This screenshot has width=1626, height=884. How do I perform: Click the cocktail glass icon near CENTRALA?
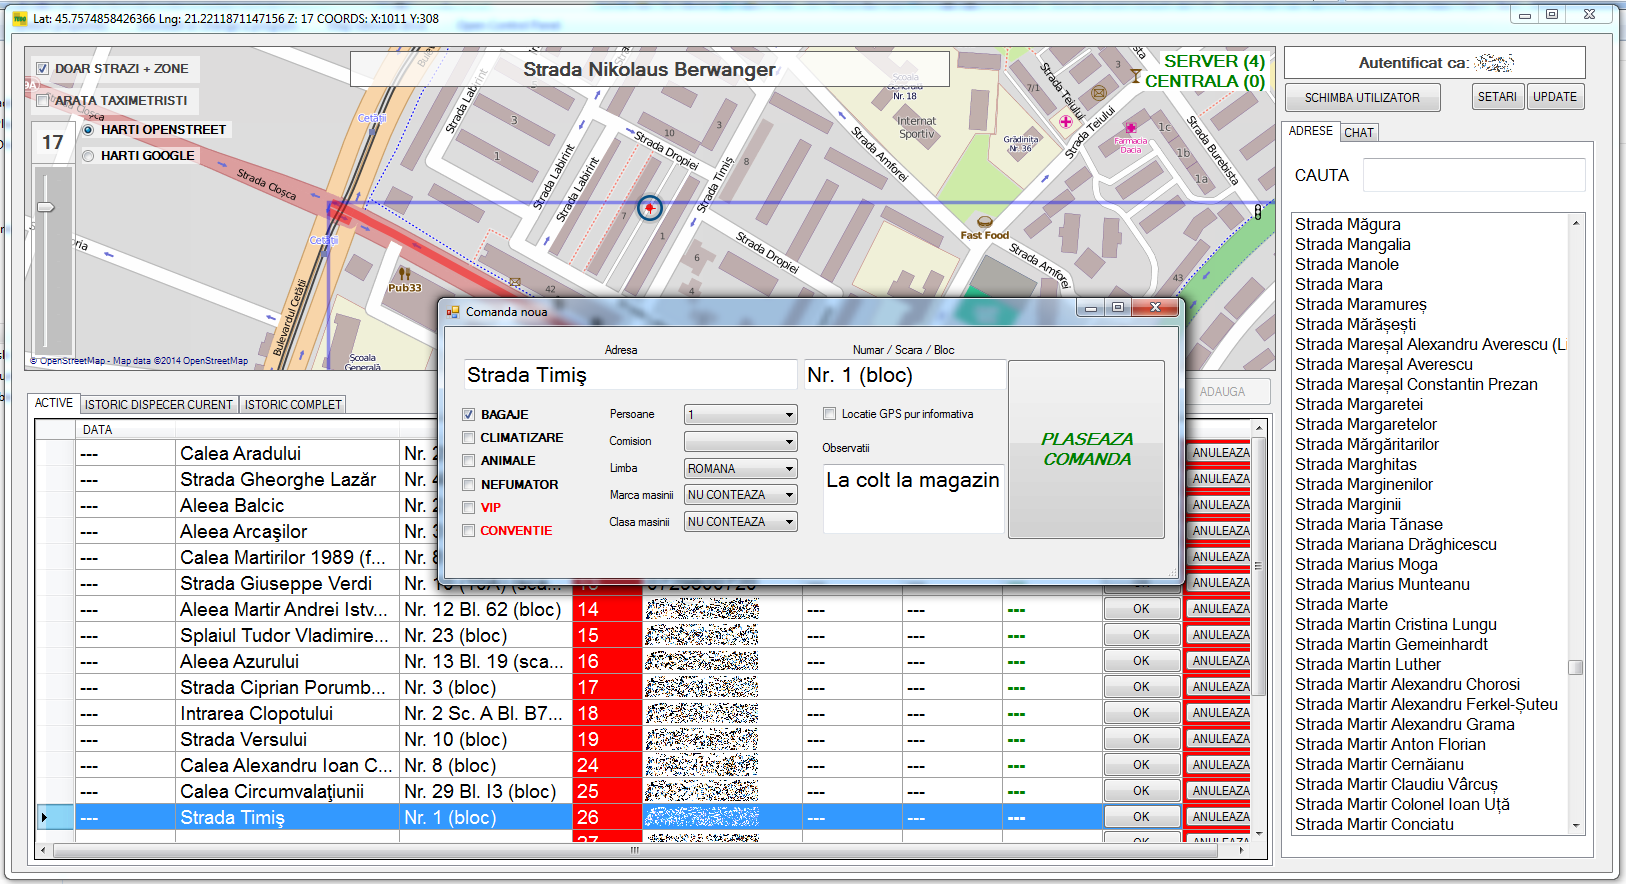[1135, 76]
